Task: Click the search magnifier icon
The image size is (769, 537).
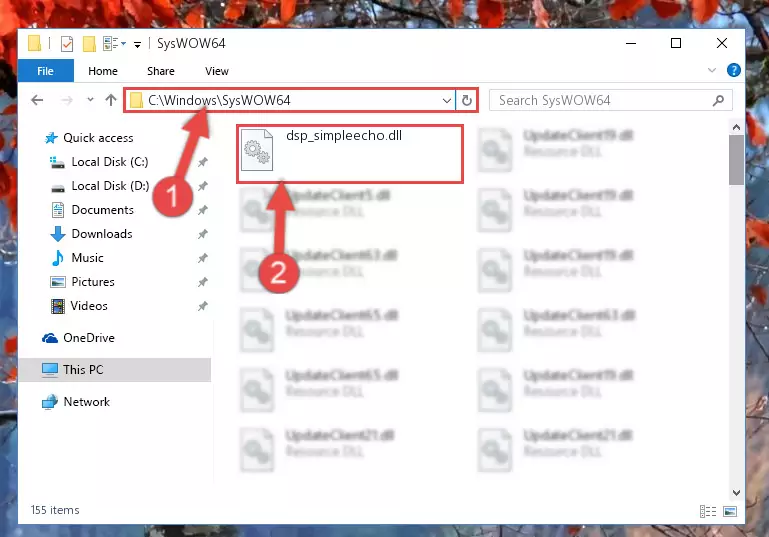Action: [718, 101]
